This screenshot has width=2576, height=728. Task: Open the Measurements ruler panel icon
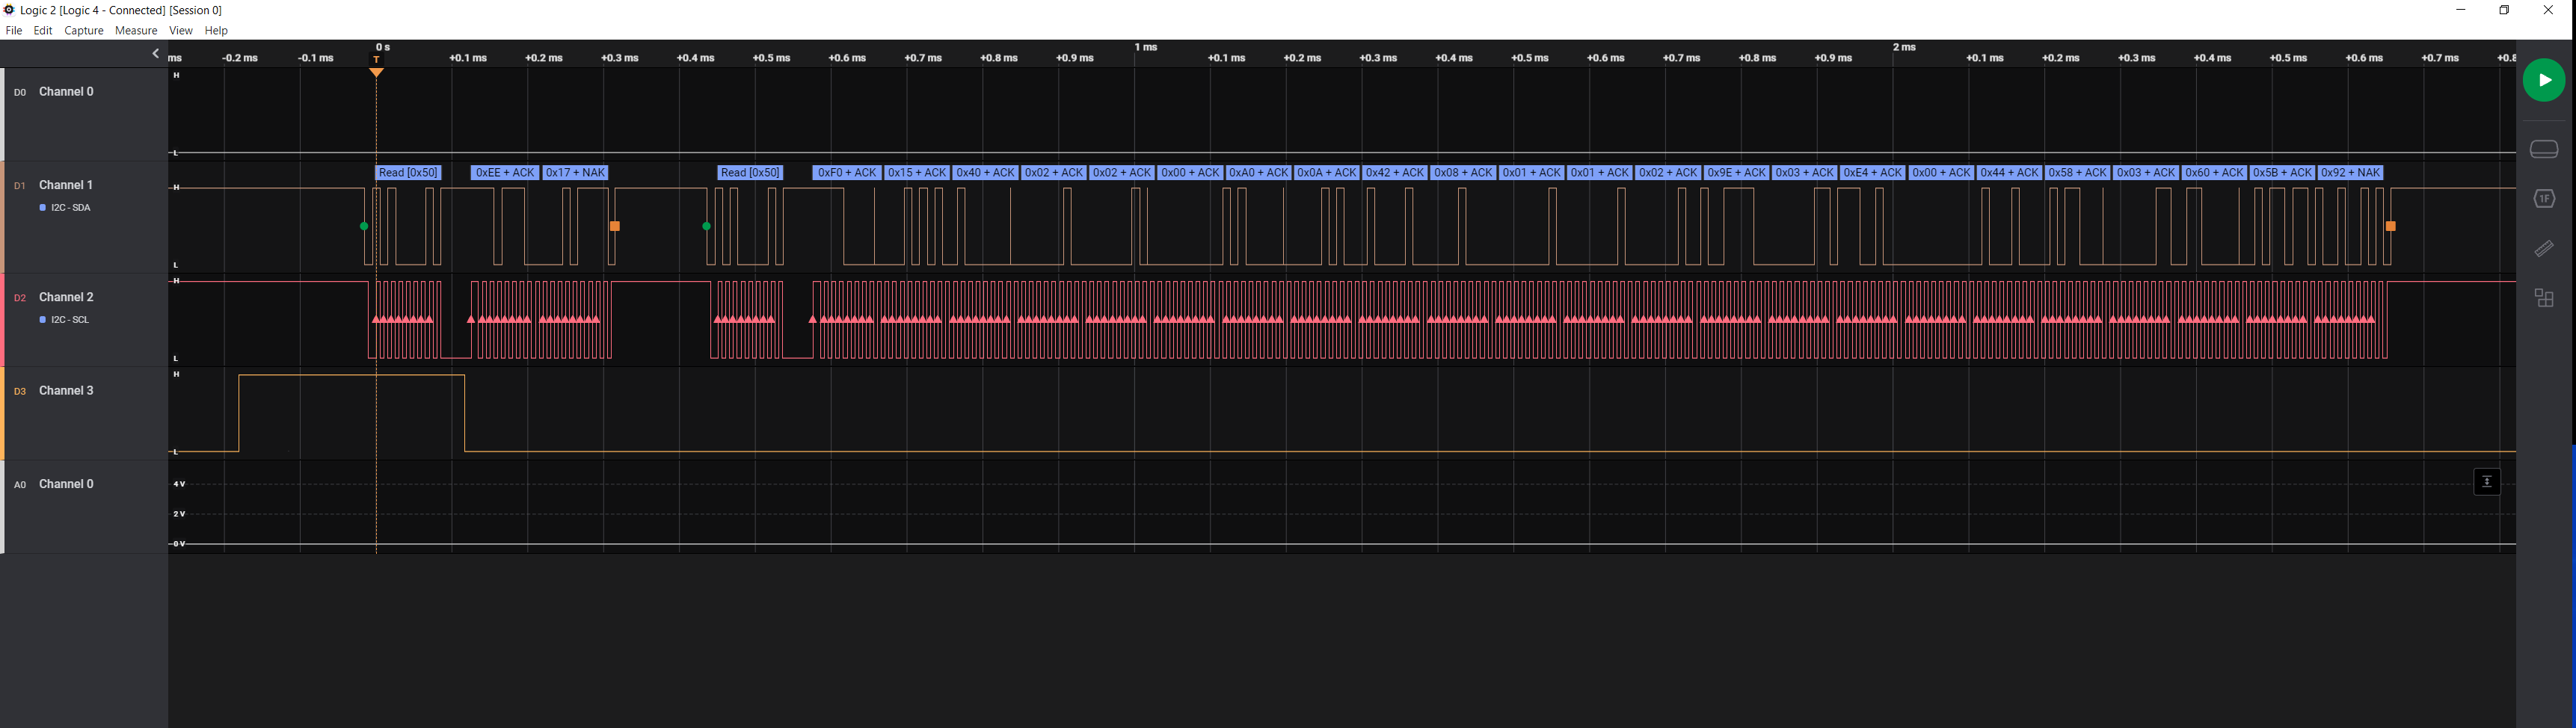(2543, 249)
